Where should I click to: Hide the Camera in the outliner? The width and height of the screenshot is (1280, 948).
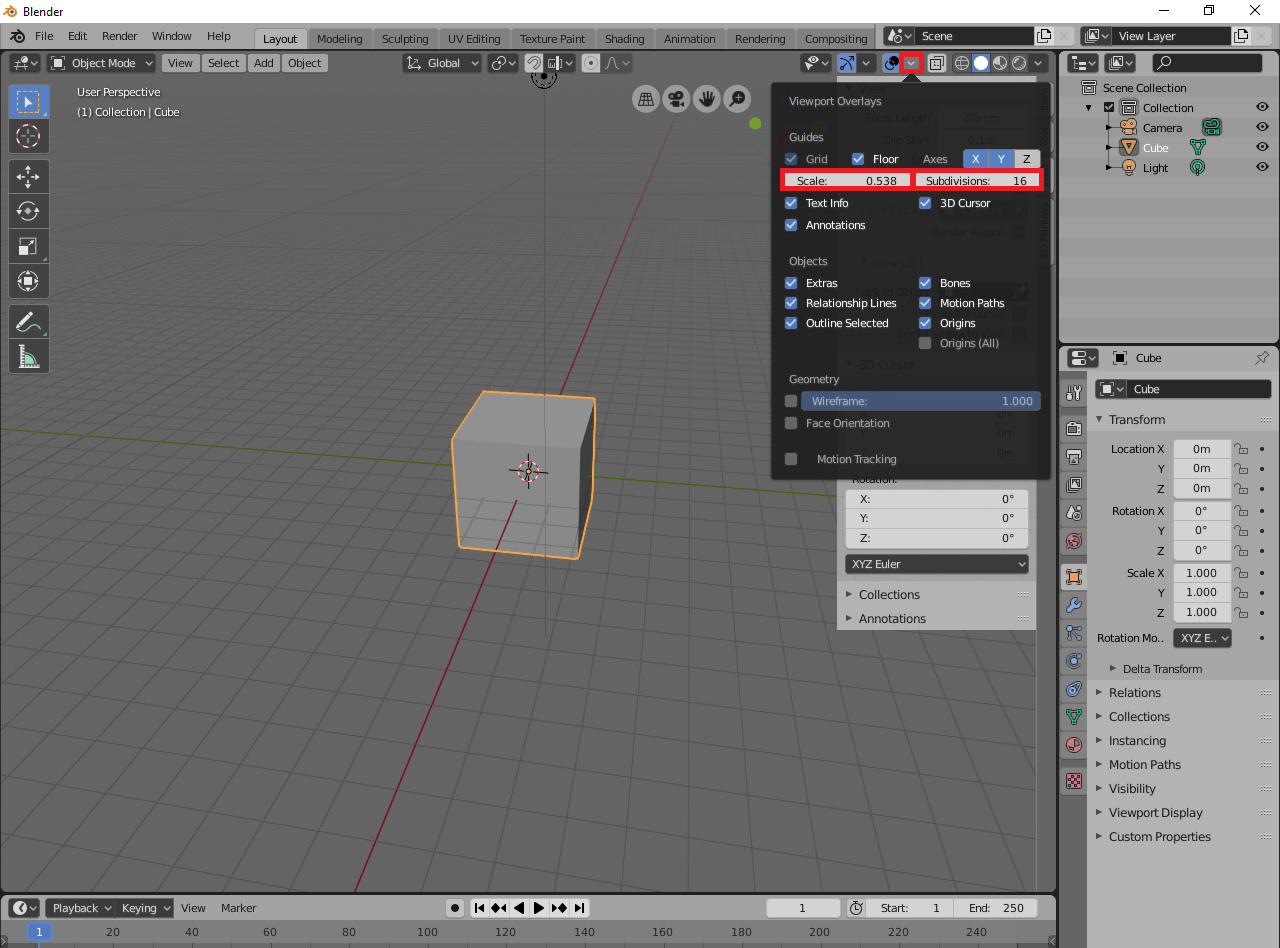point(1263,127)
